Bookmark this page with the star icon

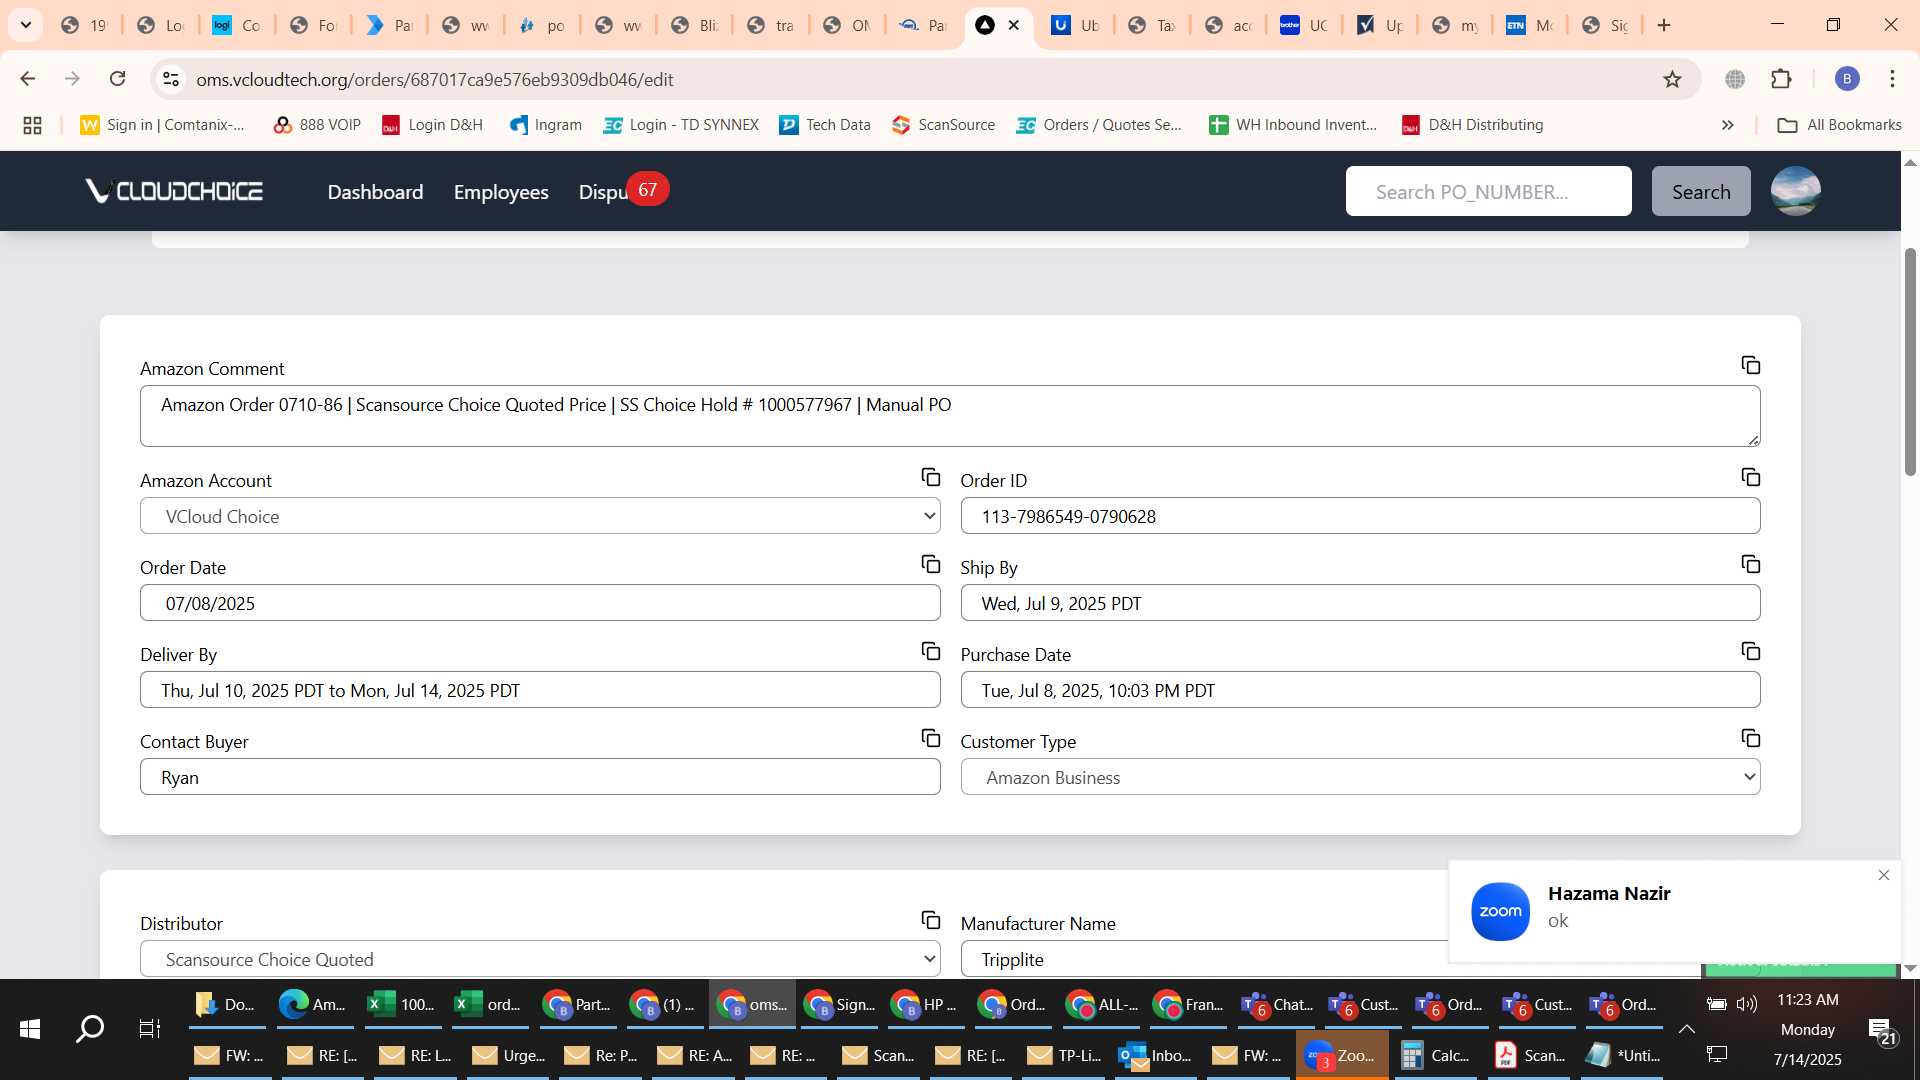coord(1672,79)
